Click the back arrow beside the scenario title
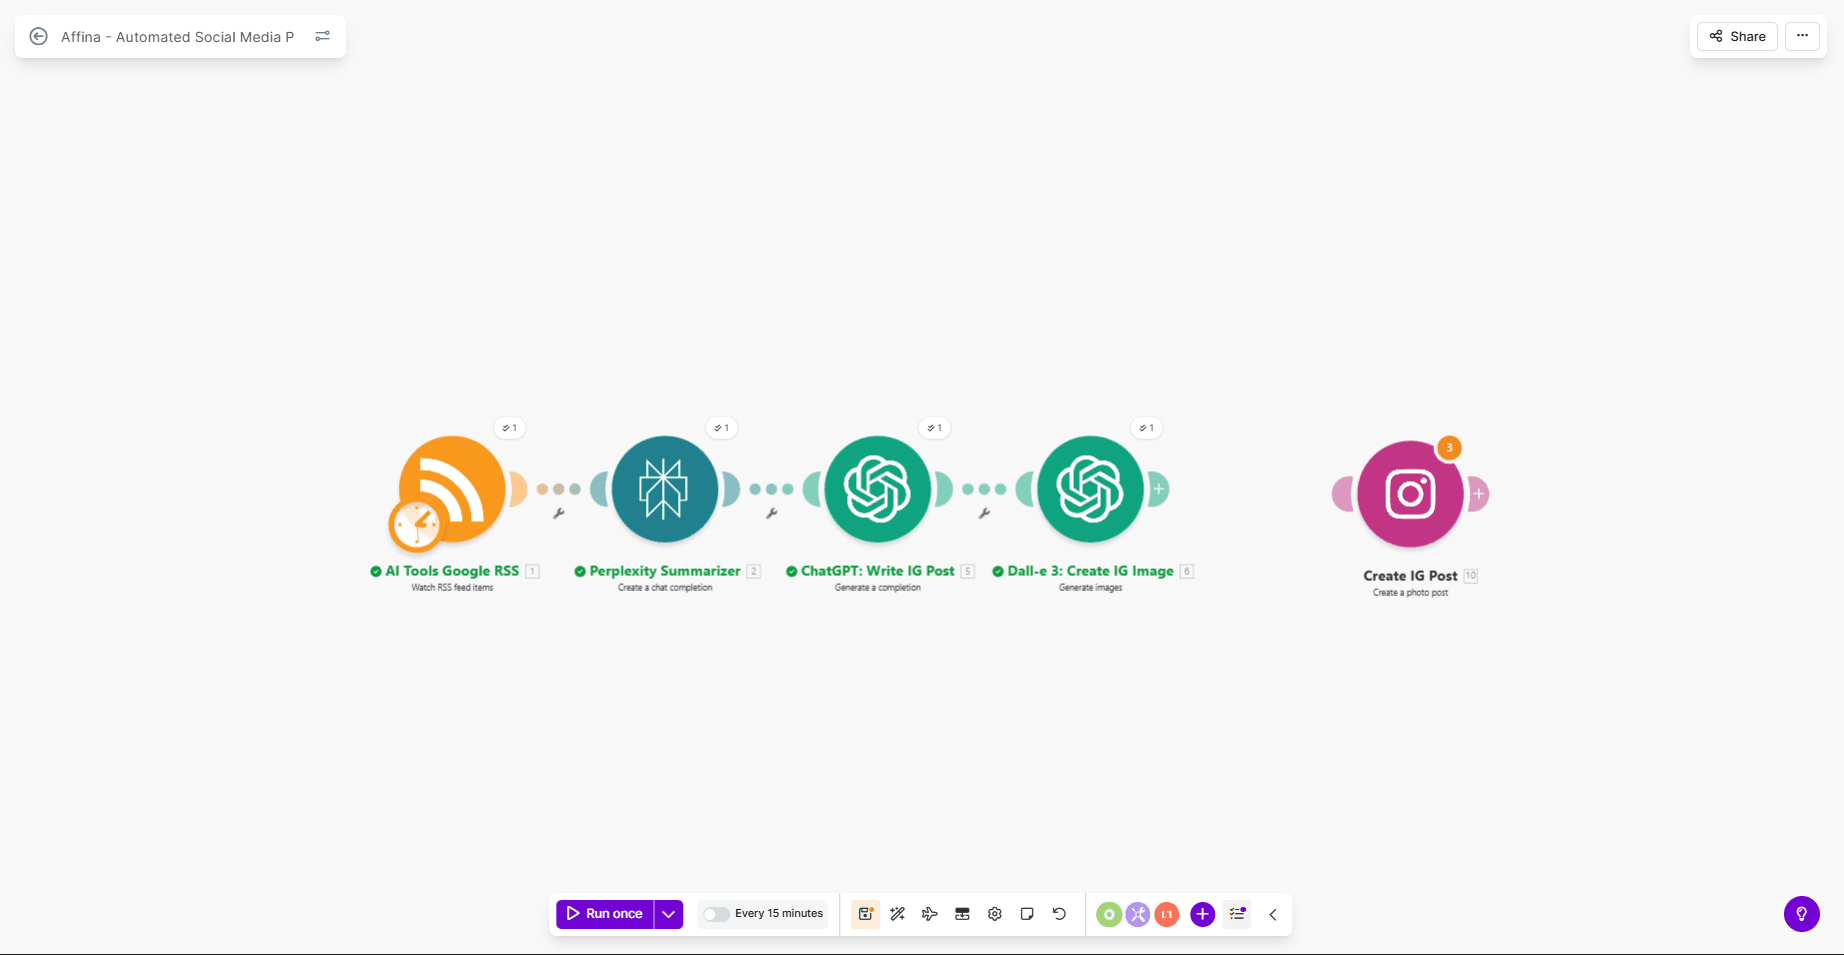The width and height of the screenshot is (1844, 955). pos(38,36)
